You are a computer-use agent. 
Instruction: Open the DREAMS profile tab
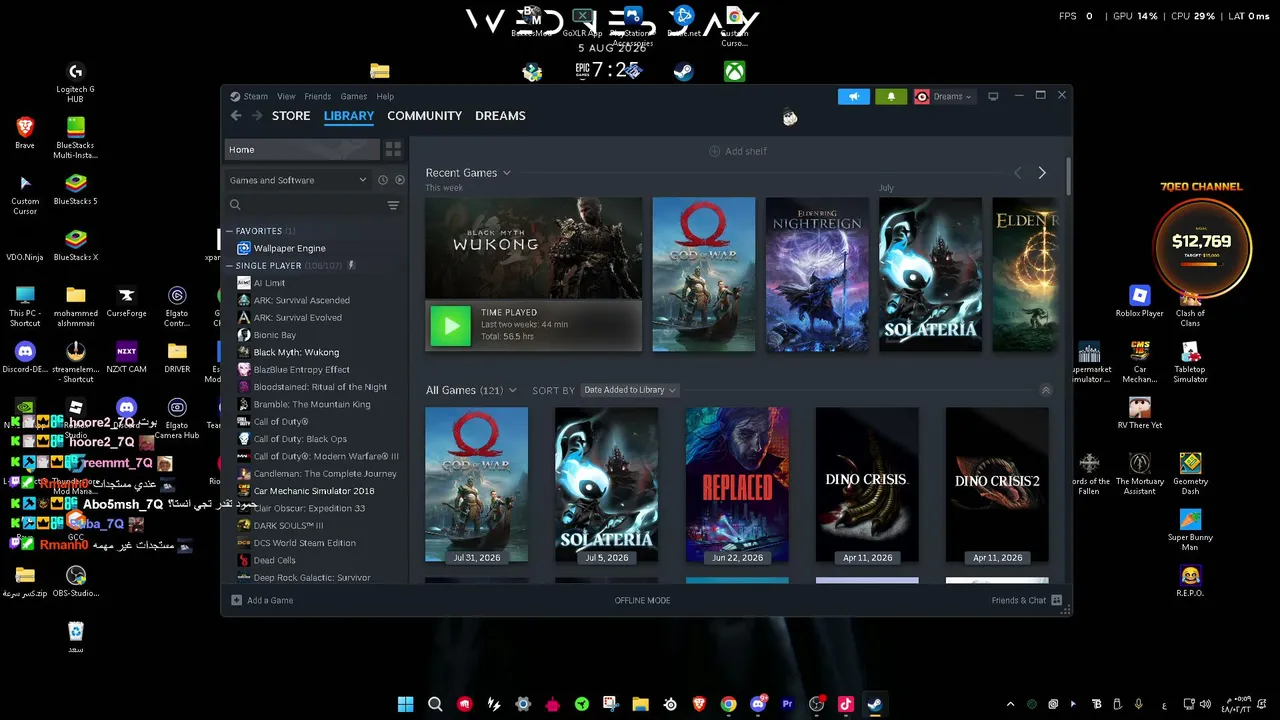tap(500, 116)
